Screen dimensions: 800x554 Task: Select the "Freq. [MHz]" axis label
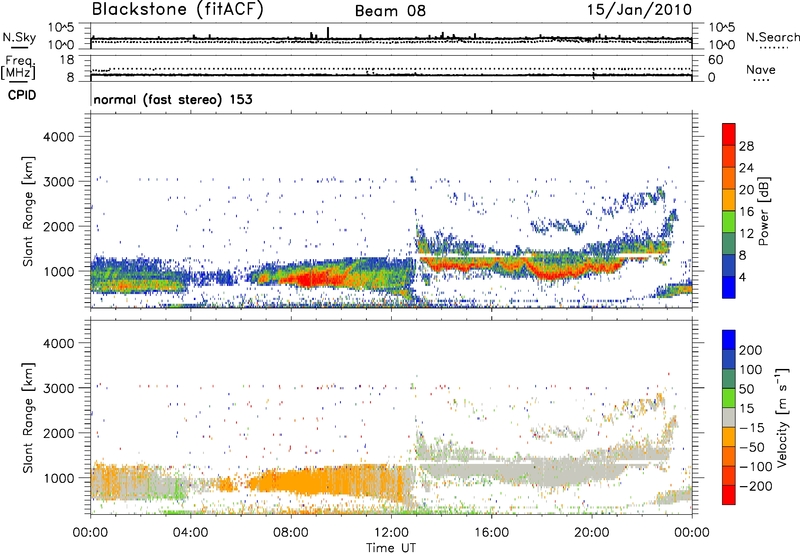(x=18, y=67)
